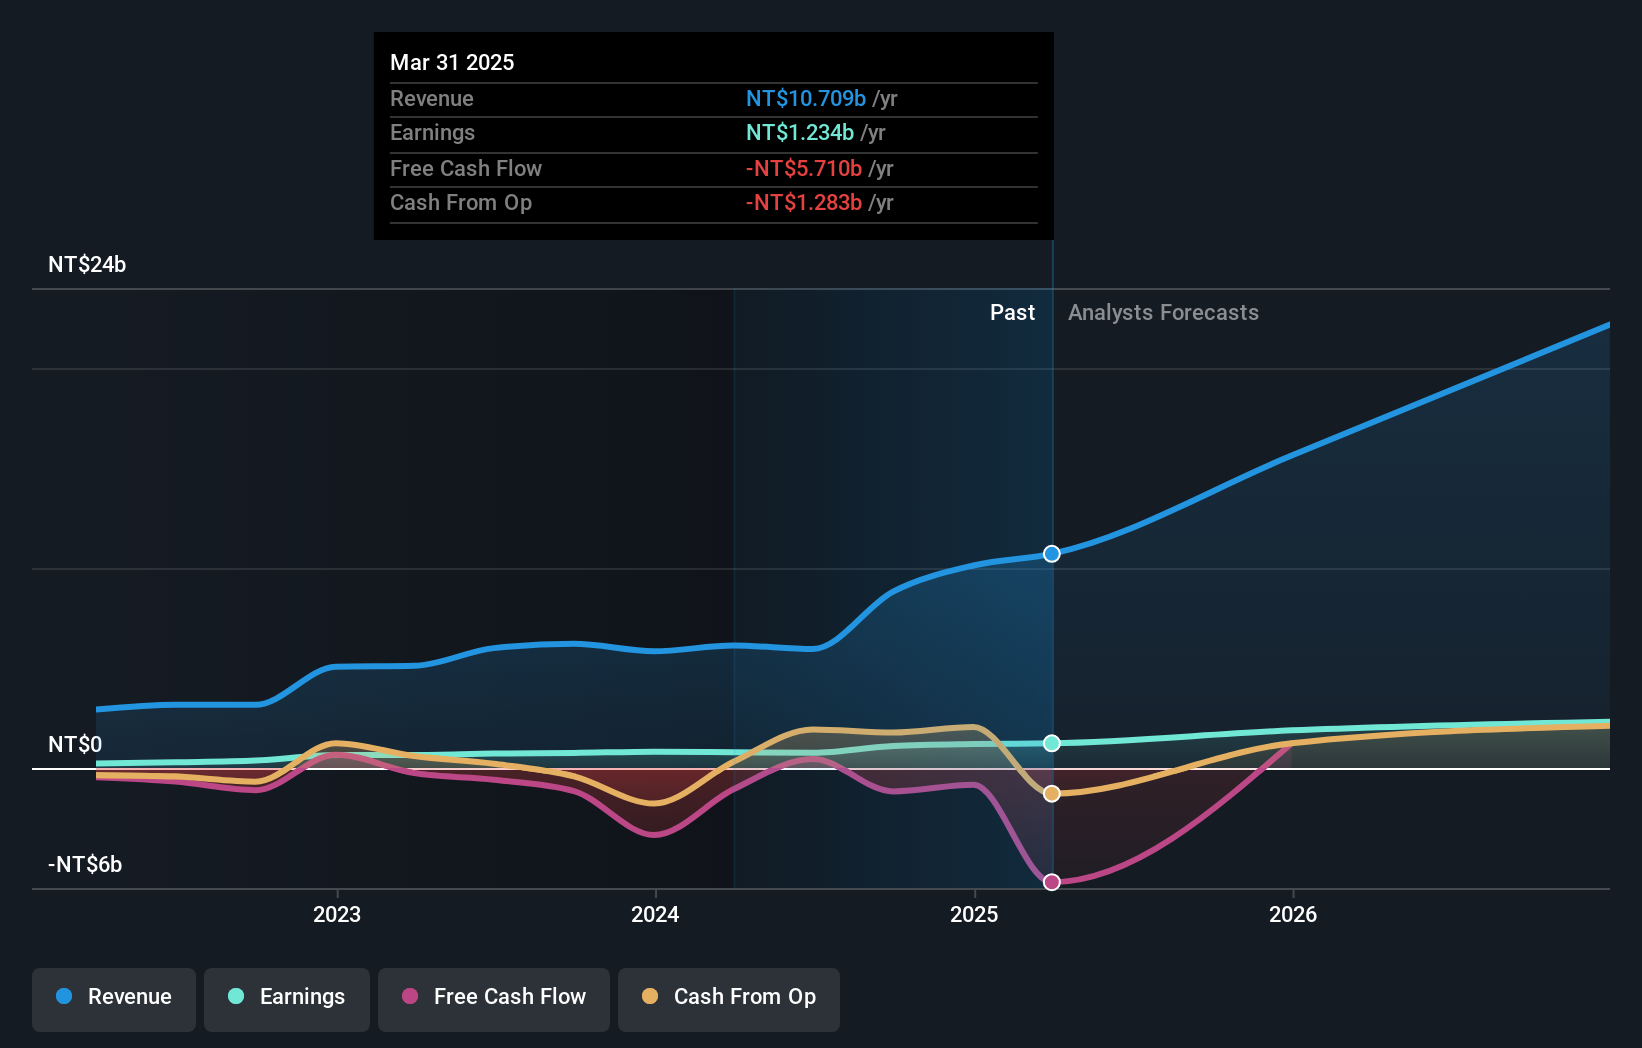The image size is (1642, 1048).
Task: Click the NT$0 y-axis label
Action: coord(75,745)
